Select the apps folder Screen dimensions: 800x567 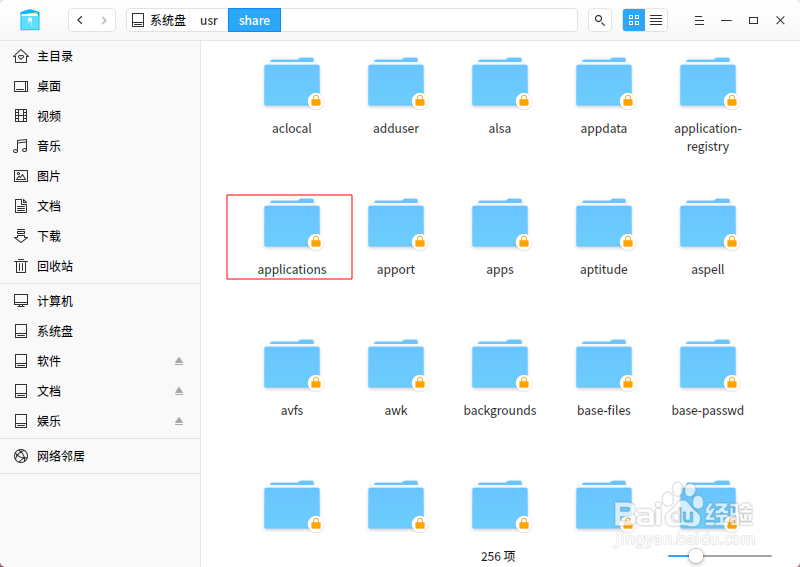pyautogui.click(x=500, y=237)
